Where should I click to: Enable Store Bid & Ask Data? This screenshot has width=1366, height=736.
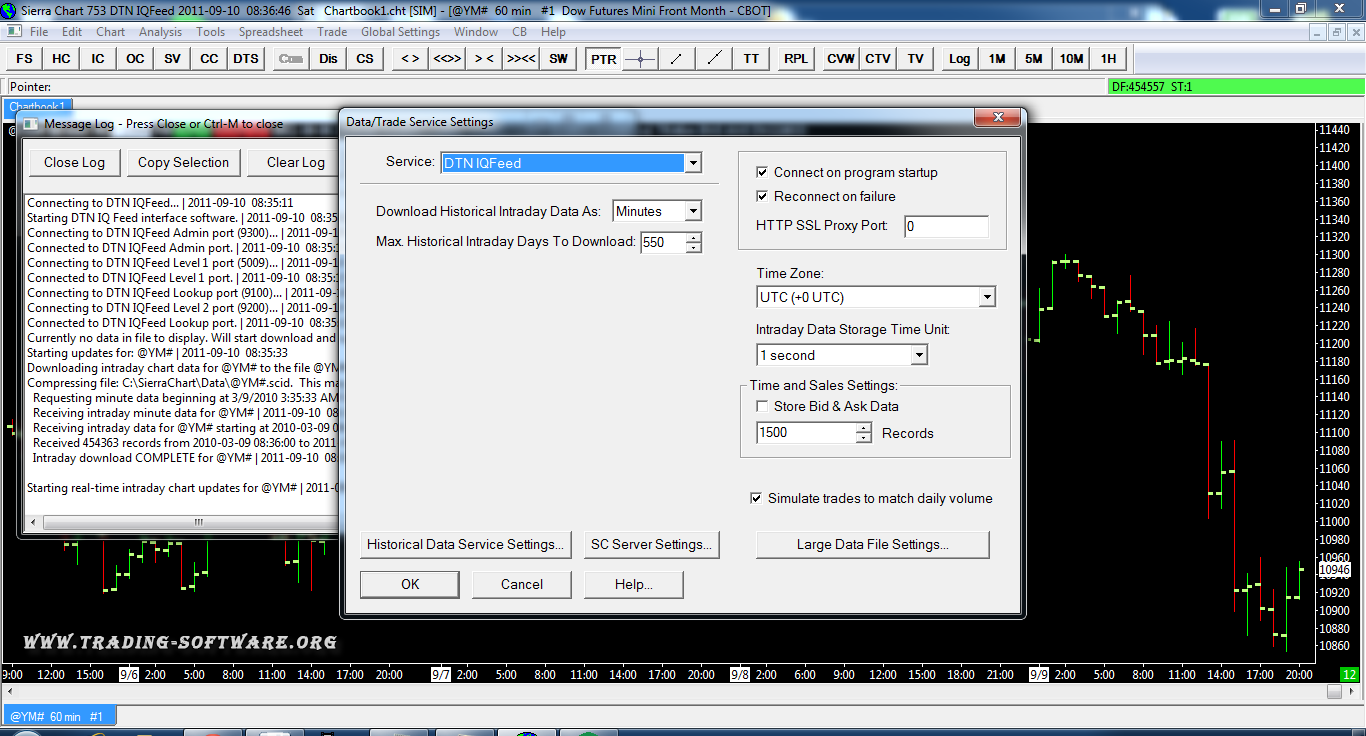763,406
